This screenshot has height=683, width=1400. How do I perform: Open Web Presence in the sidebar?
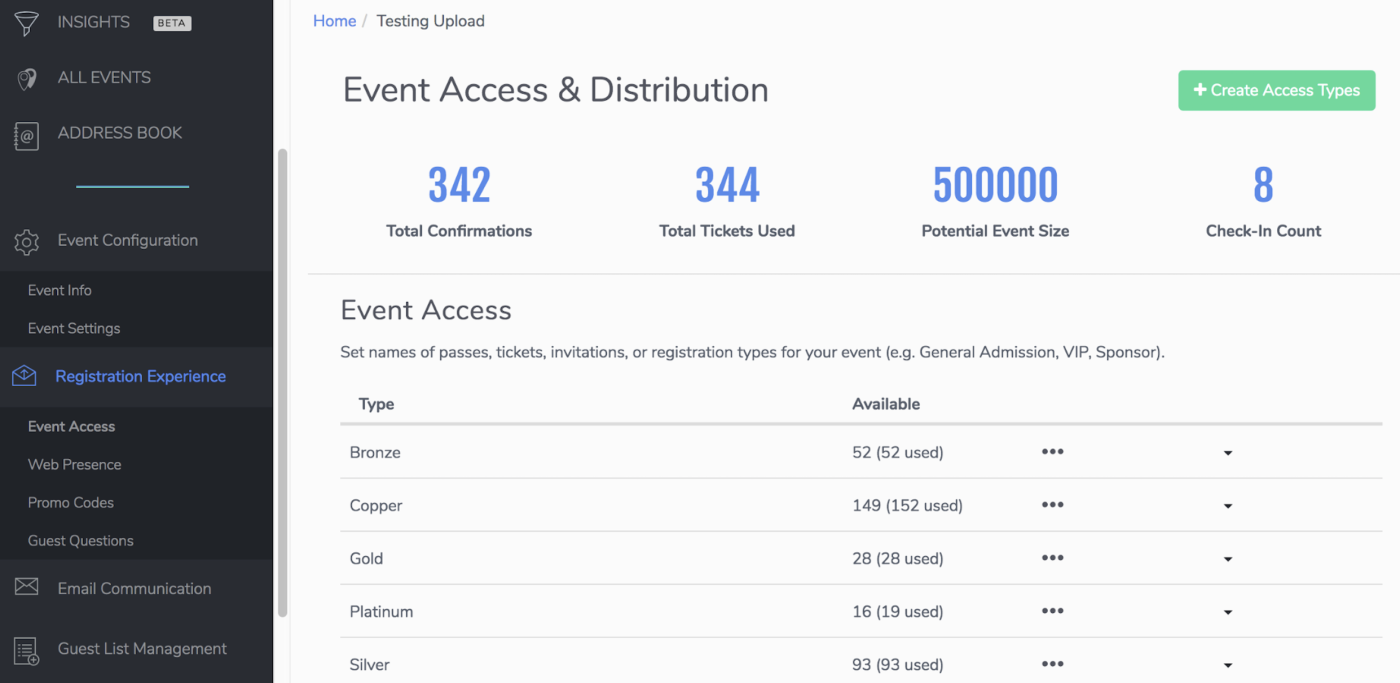[x=75, y=464]
